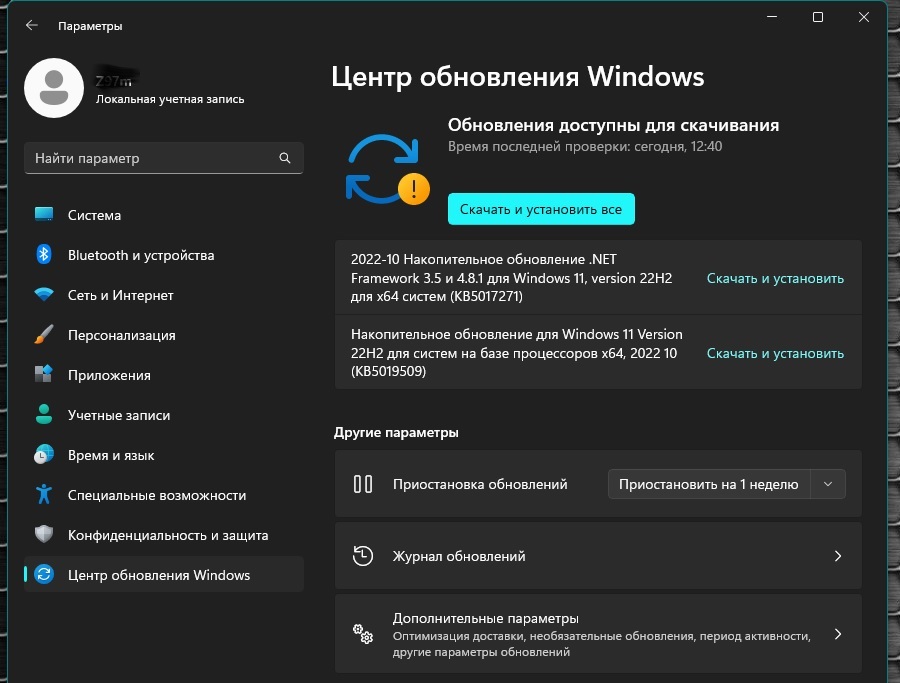
Task: Open Дополнительные параметры chevron
Action: click(837, 634)
